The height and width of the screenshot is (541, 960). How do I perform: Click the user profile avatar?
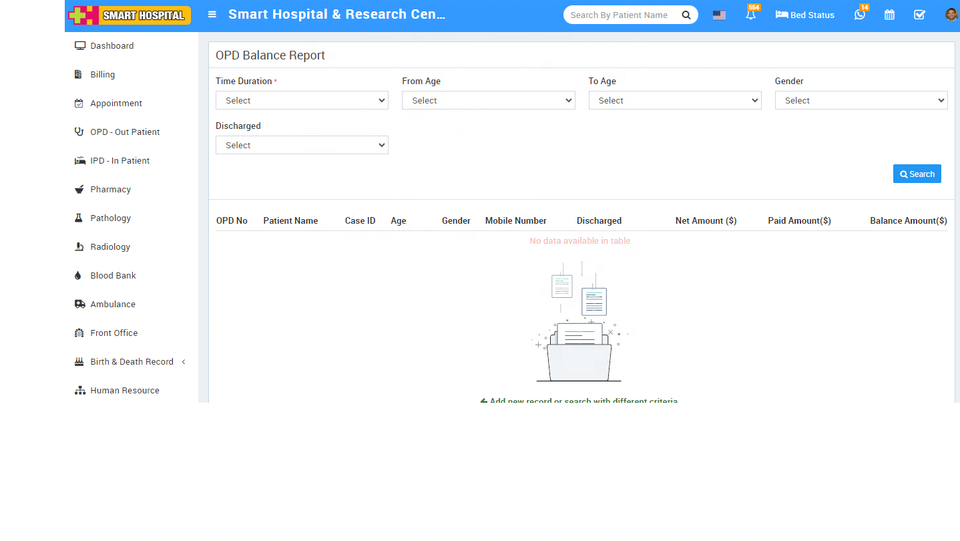950,15
